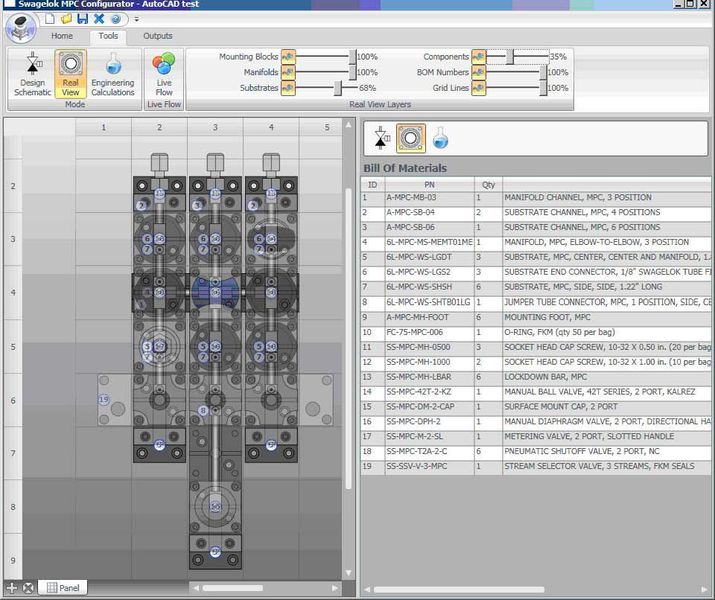Create a new file from quick toolbar
Image resolution: width=715 pixels, height=600 pixels.
point(50,19)
